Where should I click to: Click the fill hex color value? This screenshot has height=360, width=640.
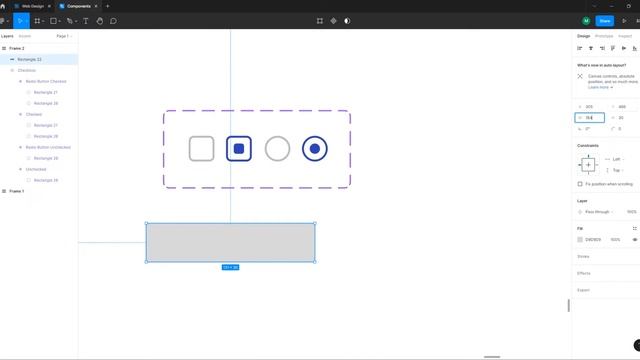pyautogui.click(x=593, y=240)
